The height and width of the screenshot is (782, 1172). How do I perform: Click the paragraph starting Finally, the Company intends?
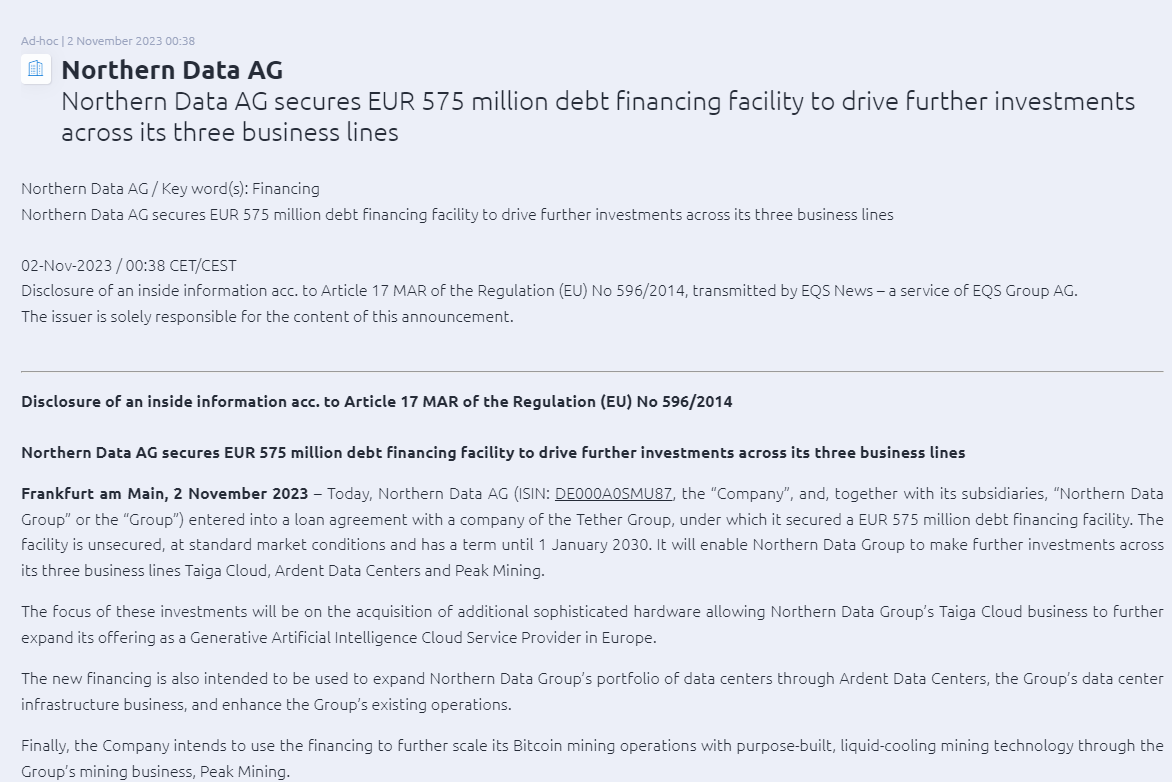[592, 758]
